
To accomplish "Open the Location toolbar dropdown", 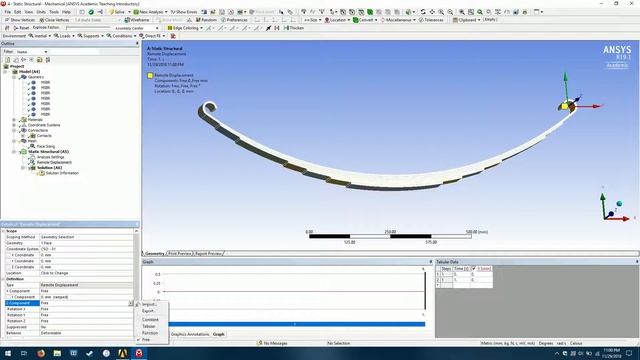I will coord(337,20).
